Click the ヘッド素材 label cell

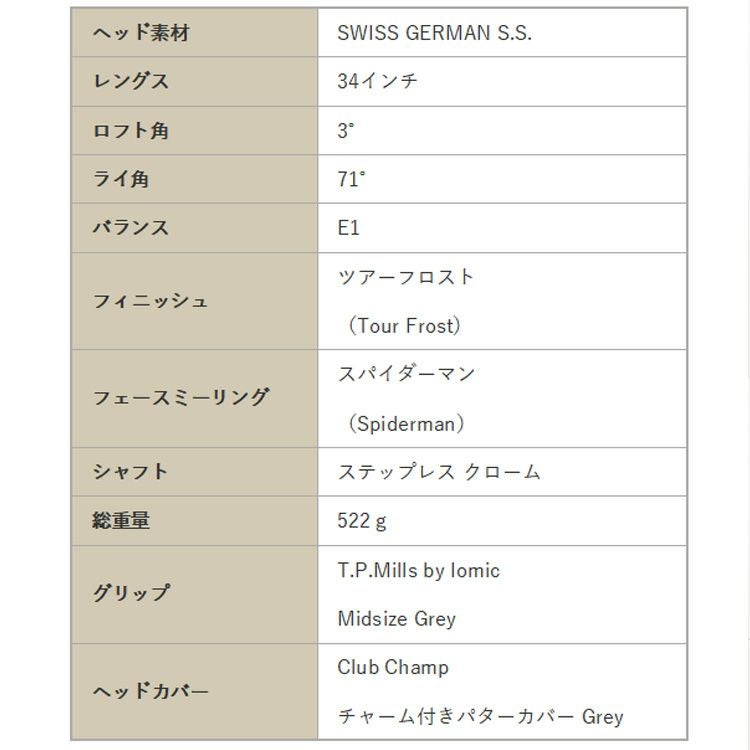141,33
